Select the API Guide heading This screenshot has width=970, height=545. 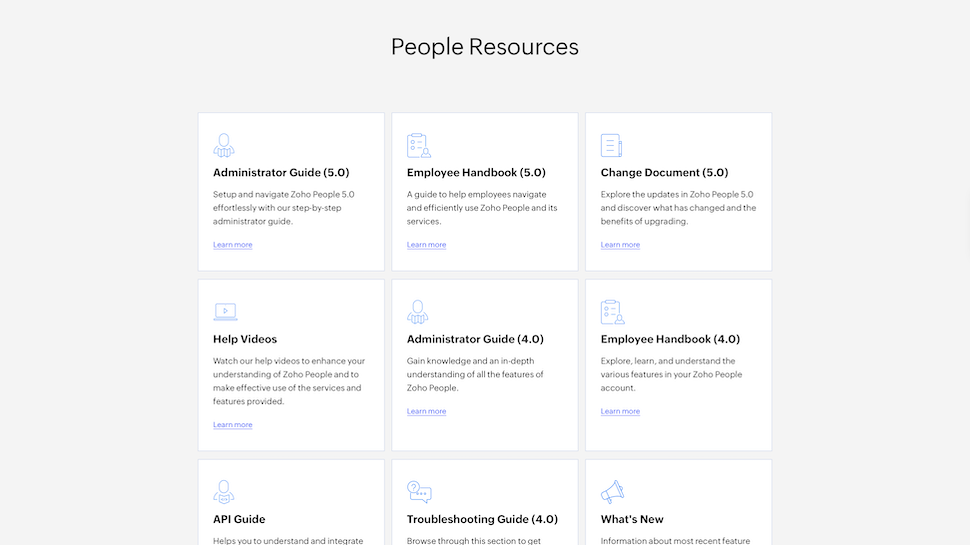[x=239, y=519]
